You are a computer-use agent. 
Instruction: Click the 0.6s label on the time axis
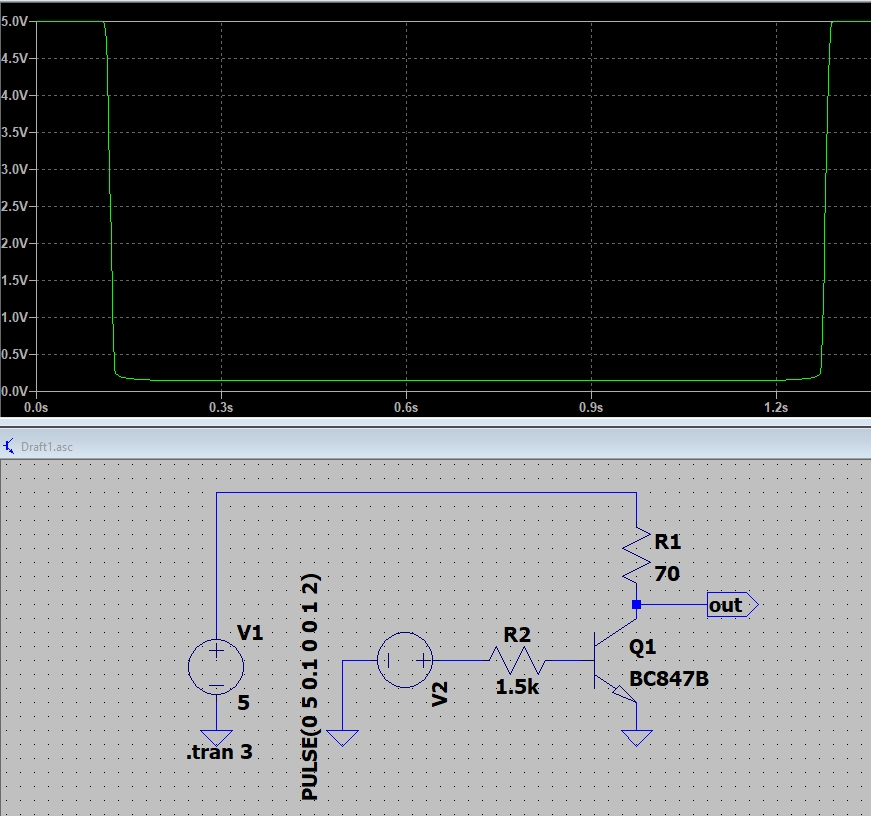[x=406, y=407]
